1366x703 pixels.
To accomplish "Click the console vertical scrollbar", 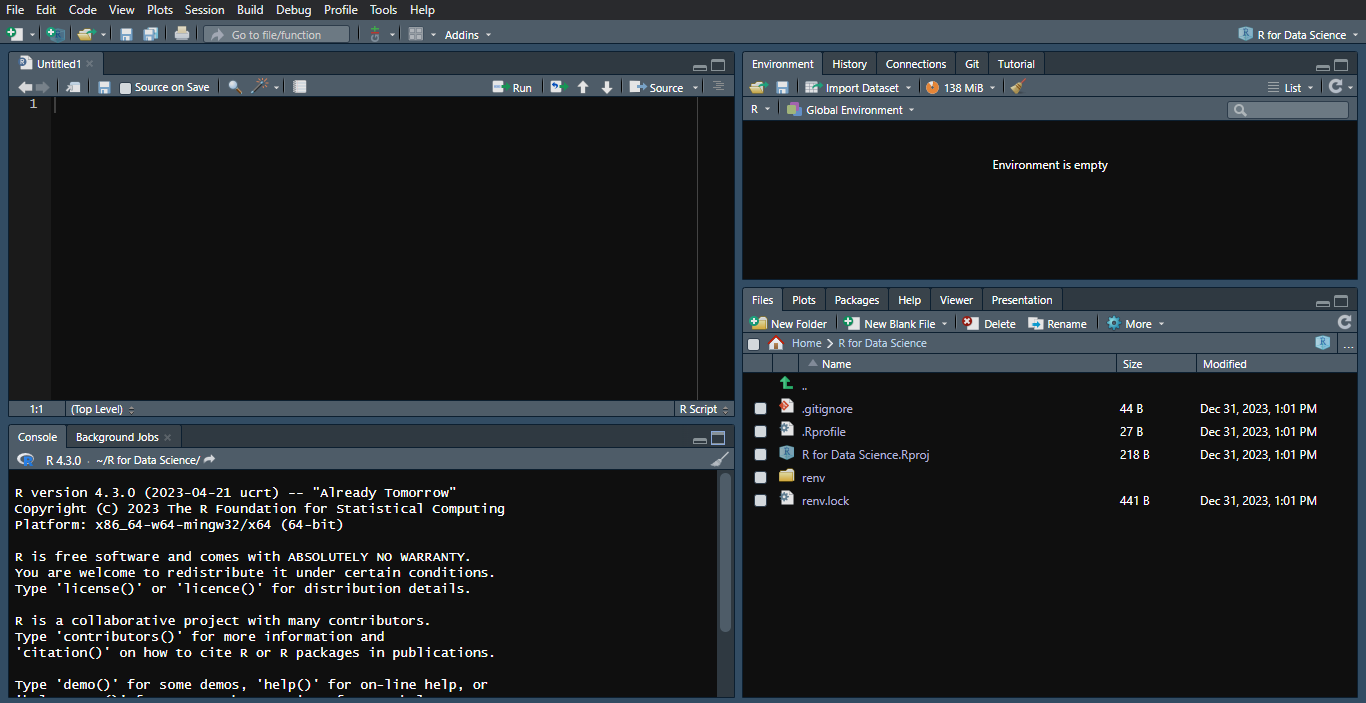I will point(726,550).
